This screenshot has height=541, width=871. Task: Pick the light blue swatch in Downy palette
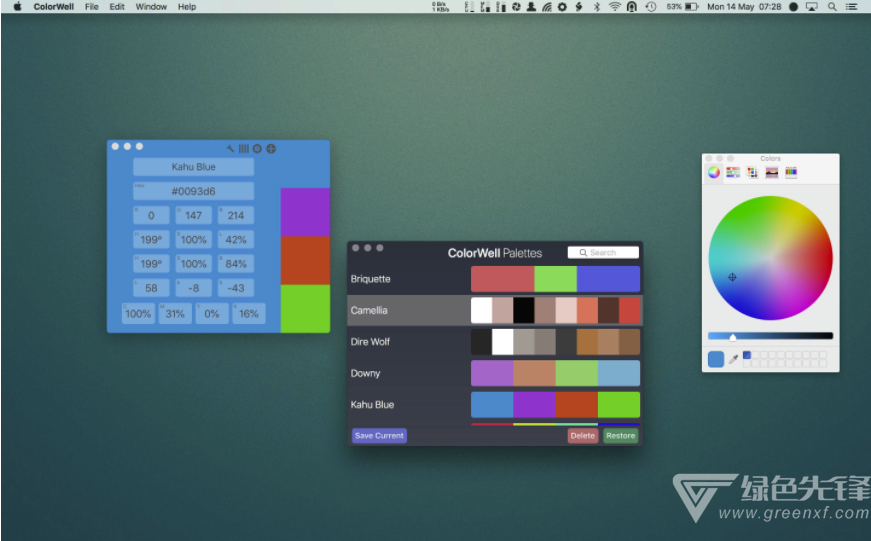[x=619, y=373]
